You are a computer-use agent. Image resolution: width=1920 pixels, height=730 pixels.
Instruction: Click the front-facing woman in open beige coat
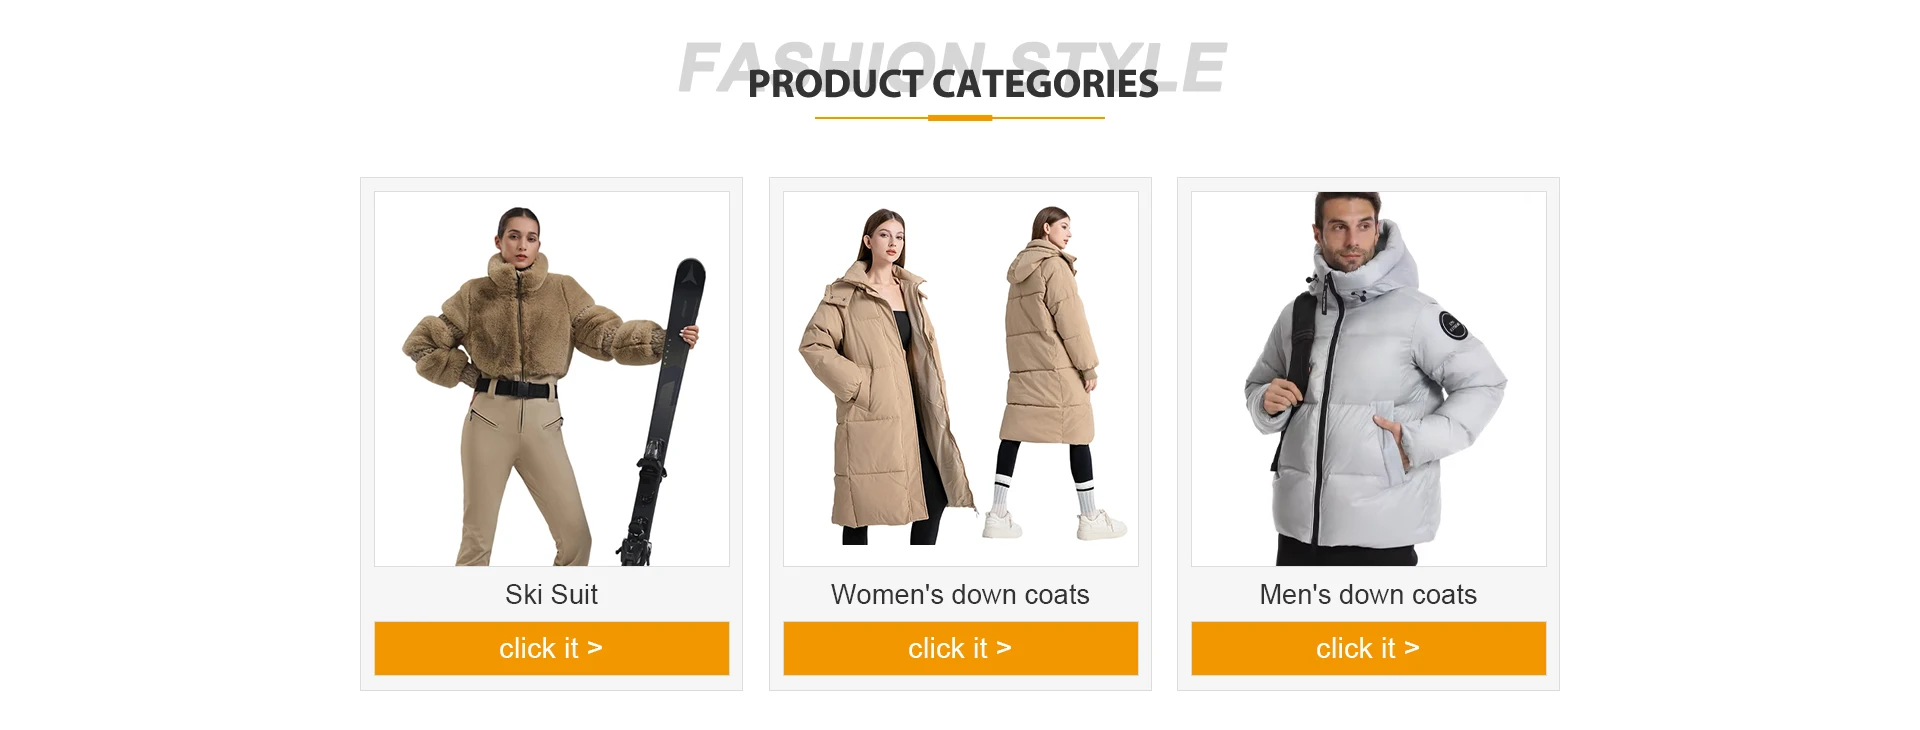(x=885, y=377)
